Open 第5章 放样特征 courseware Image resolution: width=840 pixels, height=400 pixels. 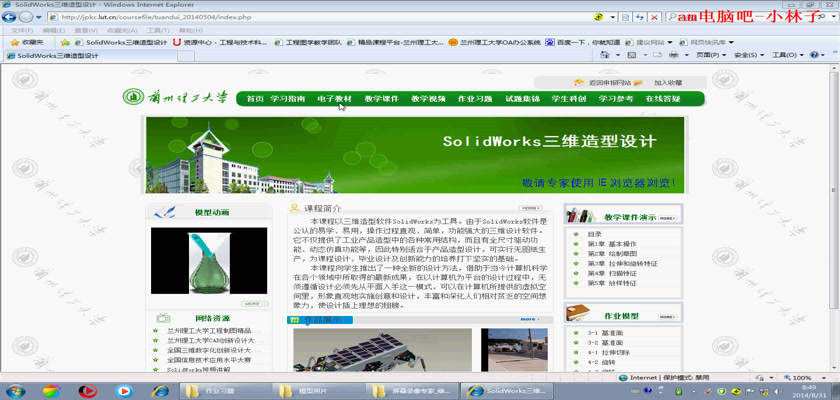point(612,283)
